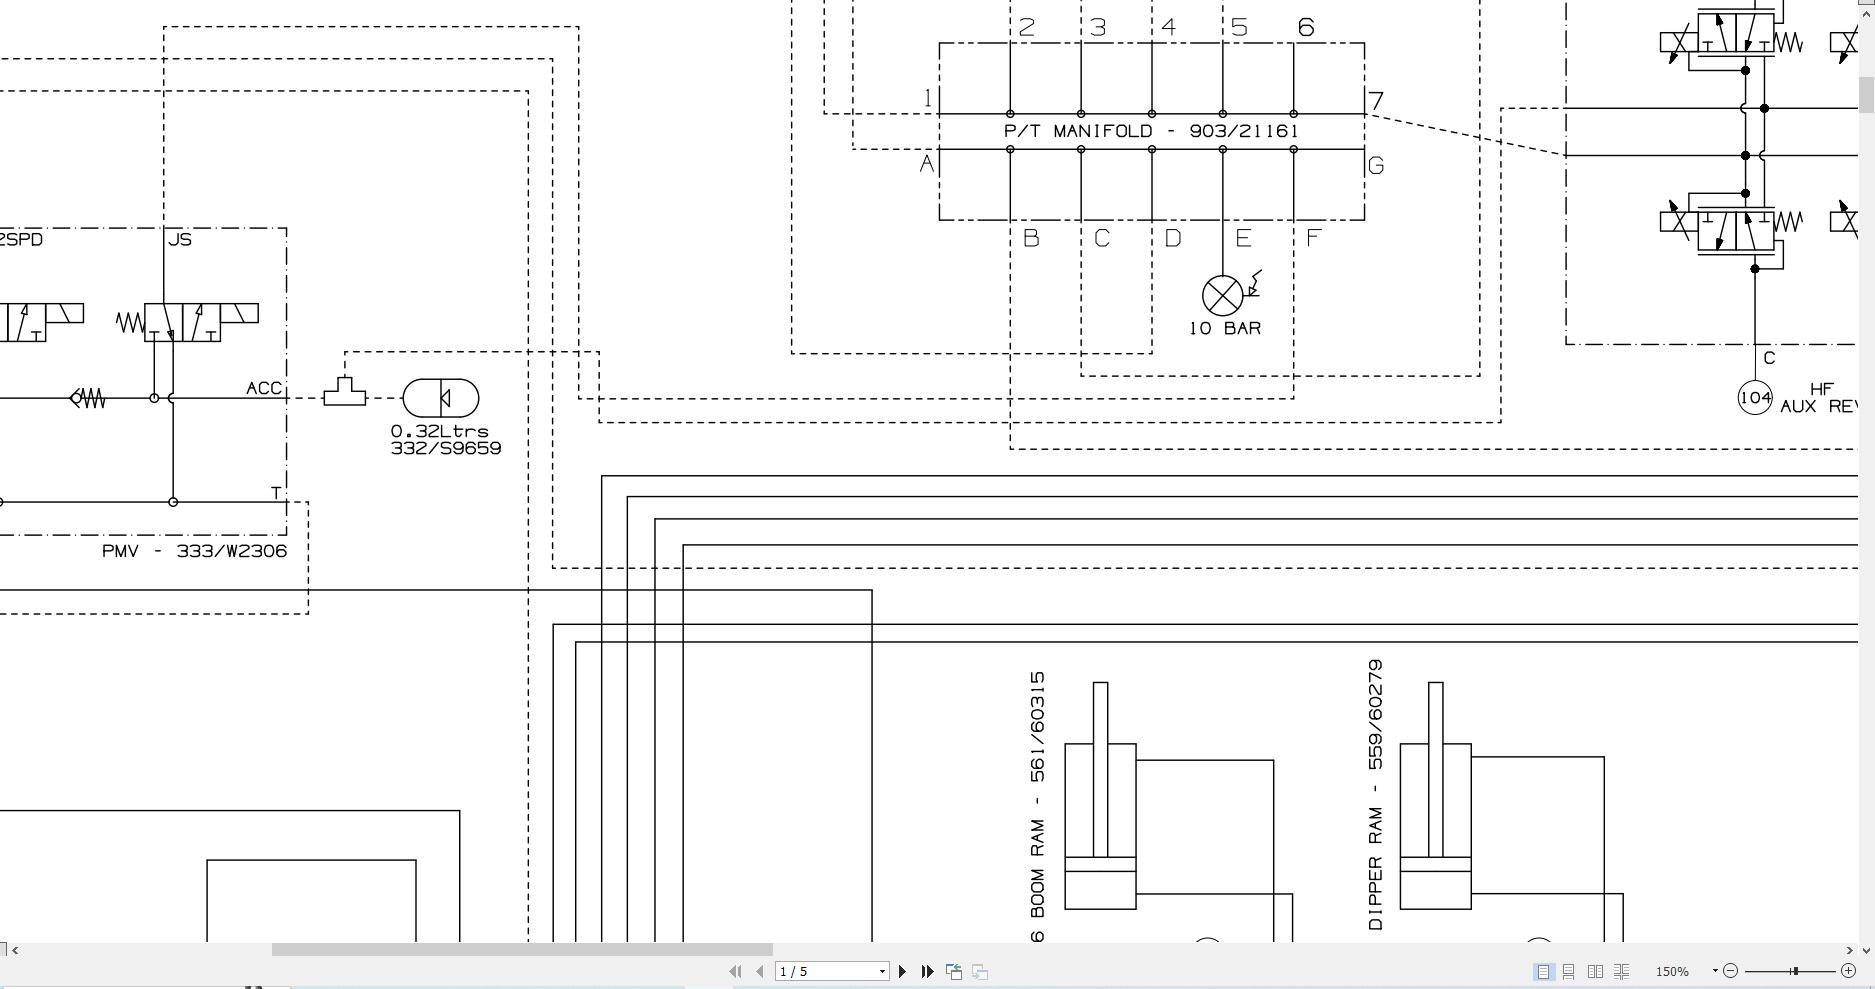Click the P/T MANIFOLD - 903/21161 label
1875x989 pixels.
(x=1151, y=131)
